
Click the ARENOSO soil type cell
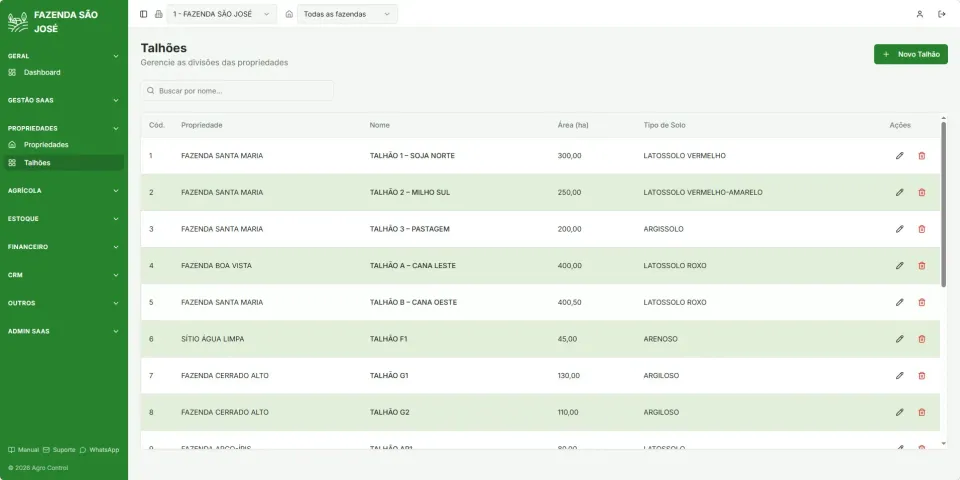pyautogui.click(x=661, y=339)
